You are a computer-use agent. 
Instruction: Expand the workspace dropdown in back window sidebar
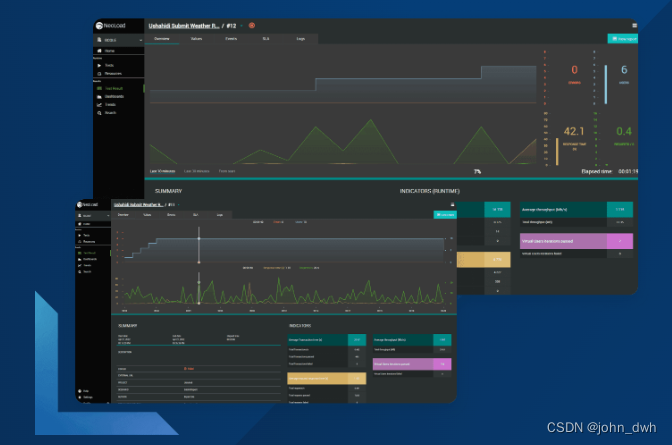click(141, 40)
